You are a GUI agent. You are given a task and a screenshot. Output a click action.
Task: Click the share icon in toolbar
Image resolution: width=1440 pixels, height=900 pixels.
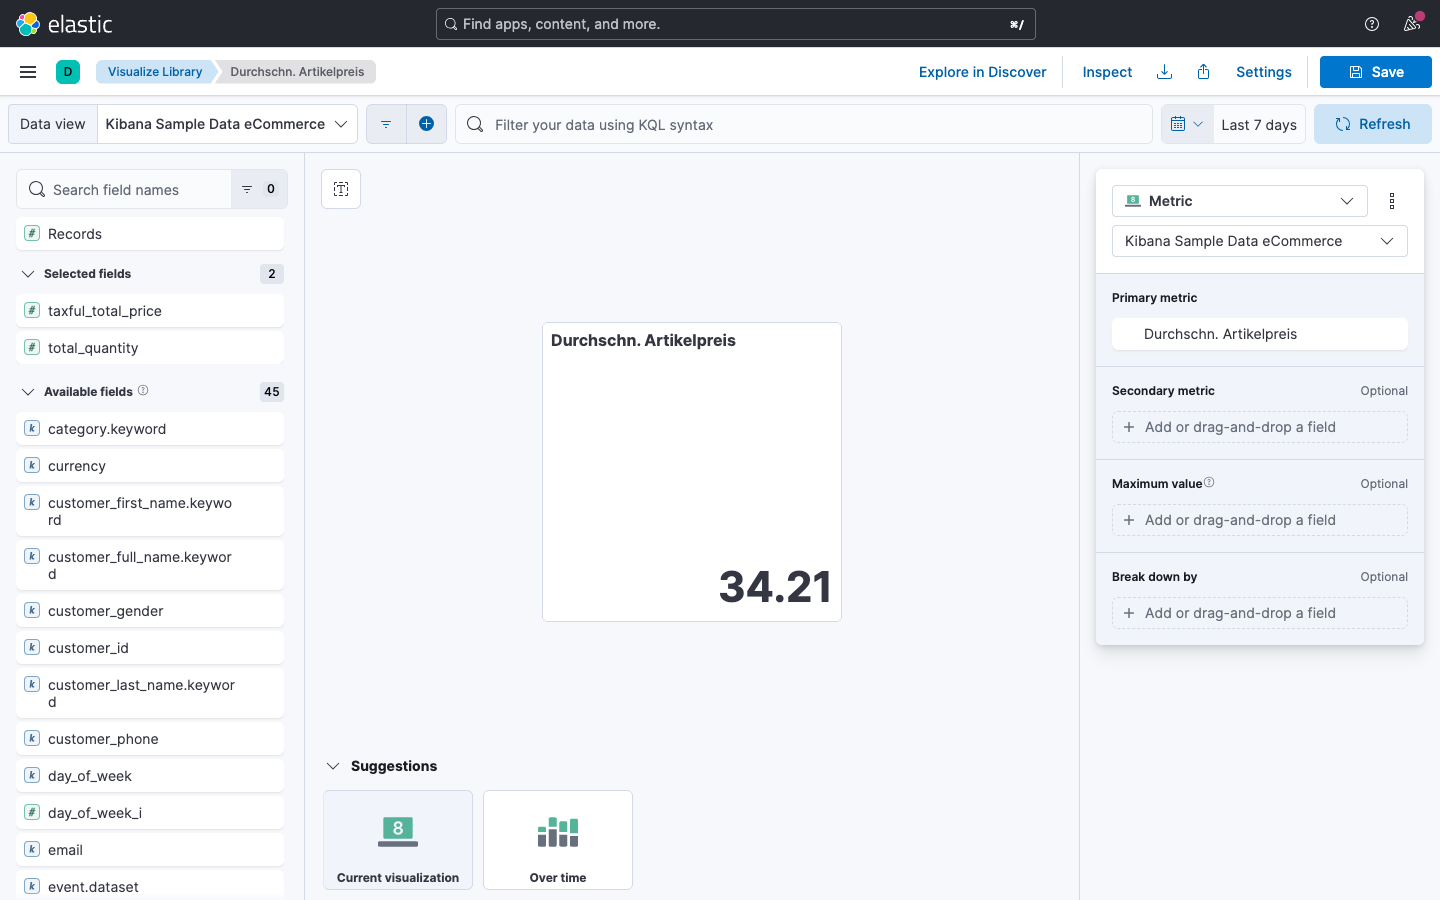tap(1204, 72)
